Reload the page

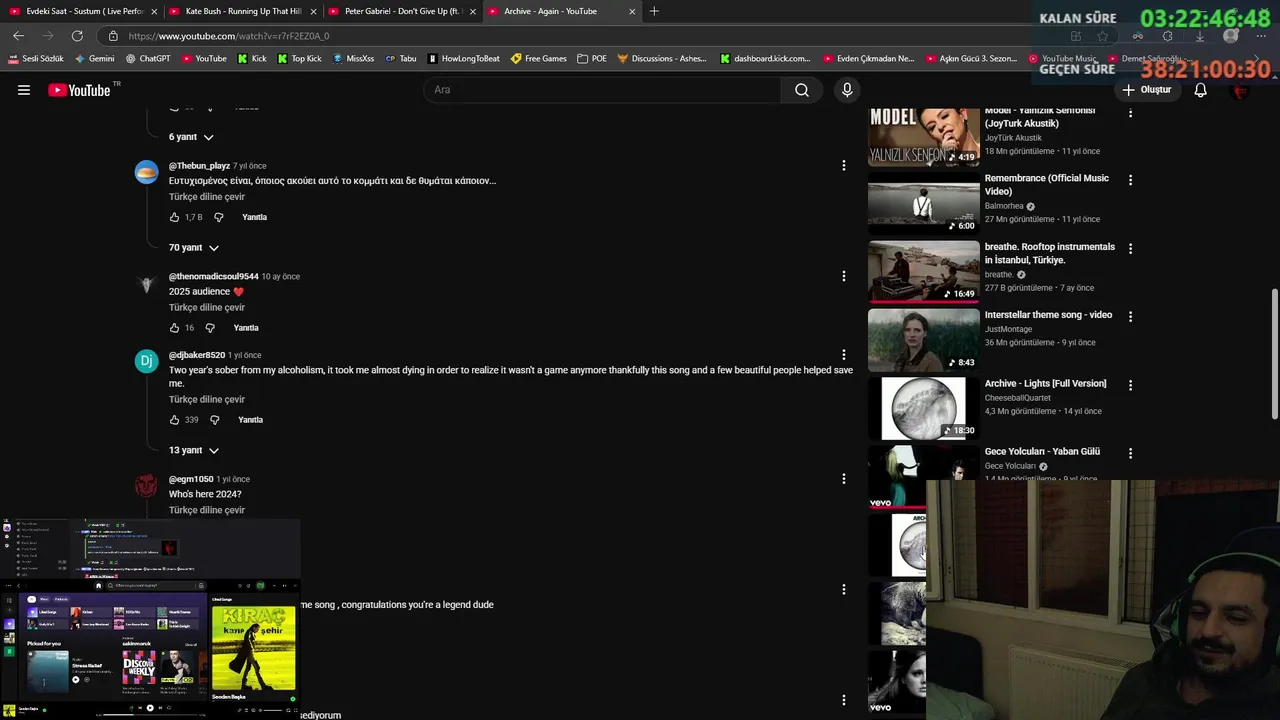[x=77, y=36]
